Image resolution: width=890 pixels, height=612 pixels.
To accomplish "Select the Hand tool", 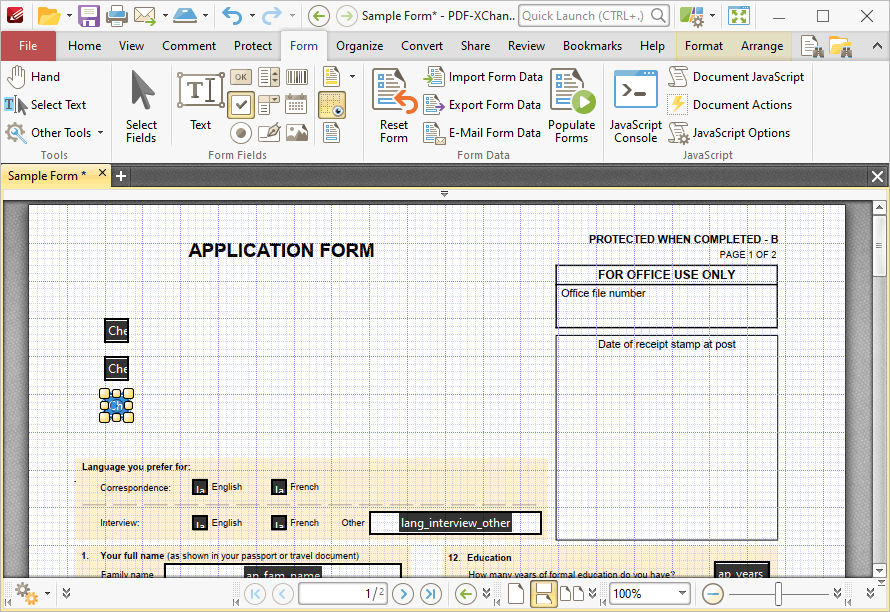I will coord(33,77).
